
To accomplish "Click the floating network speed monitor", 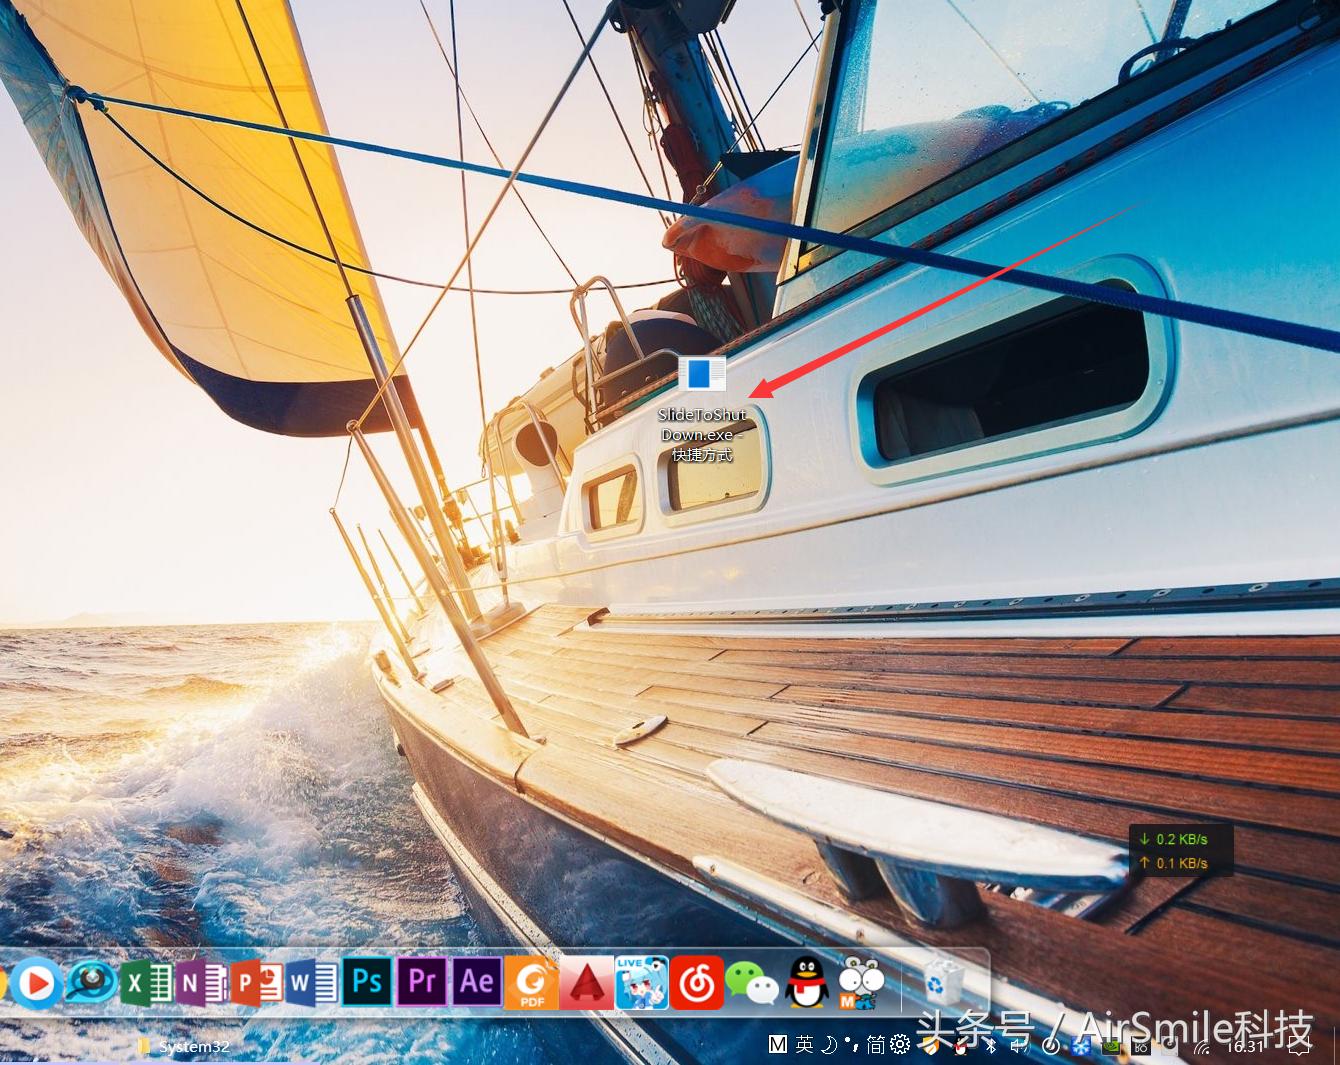I will [1183, 850].
